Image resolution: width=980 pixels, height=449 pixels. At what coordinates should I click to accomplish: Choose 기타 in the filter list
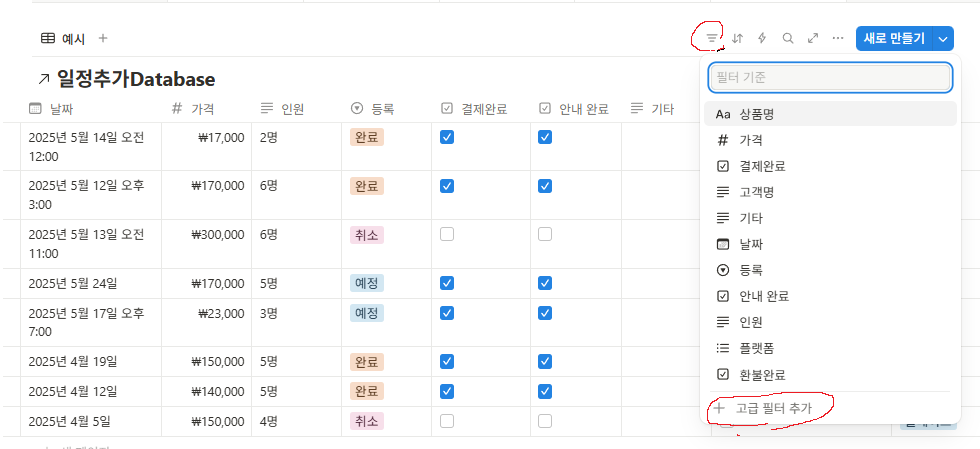tap(830, 218)
